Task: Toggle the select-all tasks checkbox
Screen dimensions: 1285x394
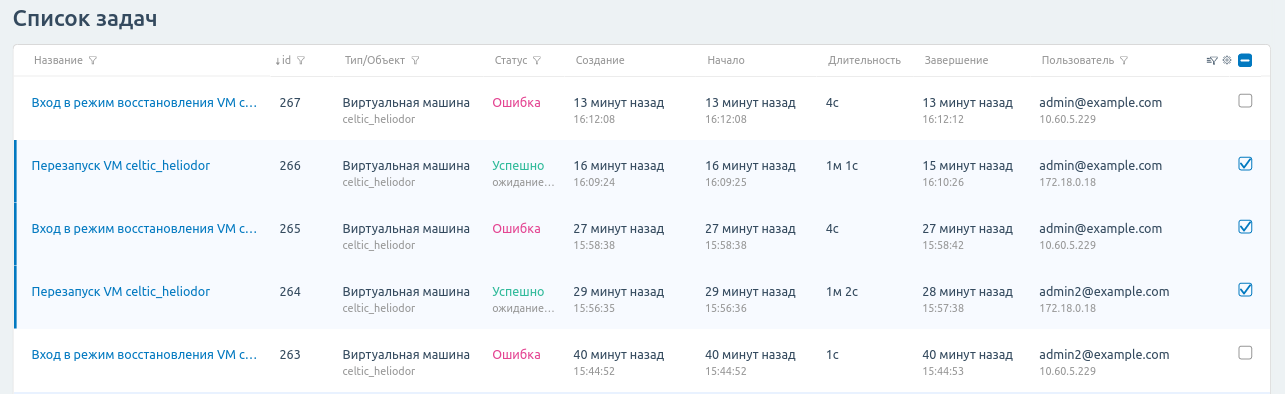Action: pyautogui.click(x=1245, y=61)
